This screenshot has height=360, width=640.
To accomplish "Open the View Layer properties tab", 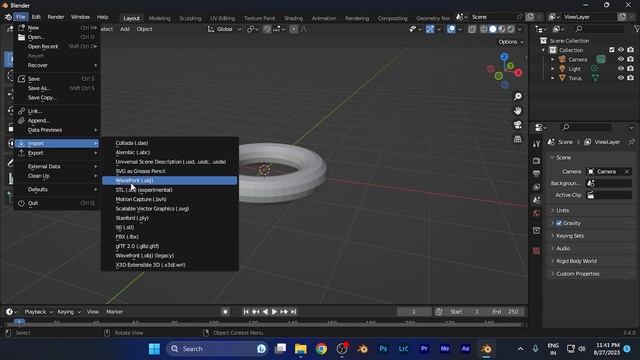I will click(x=536, y=187).
